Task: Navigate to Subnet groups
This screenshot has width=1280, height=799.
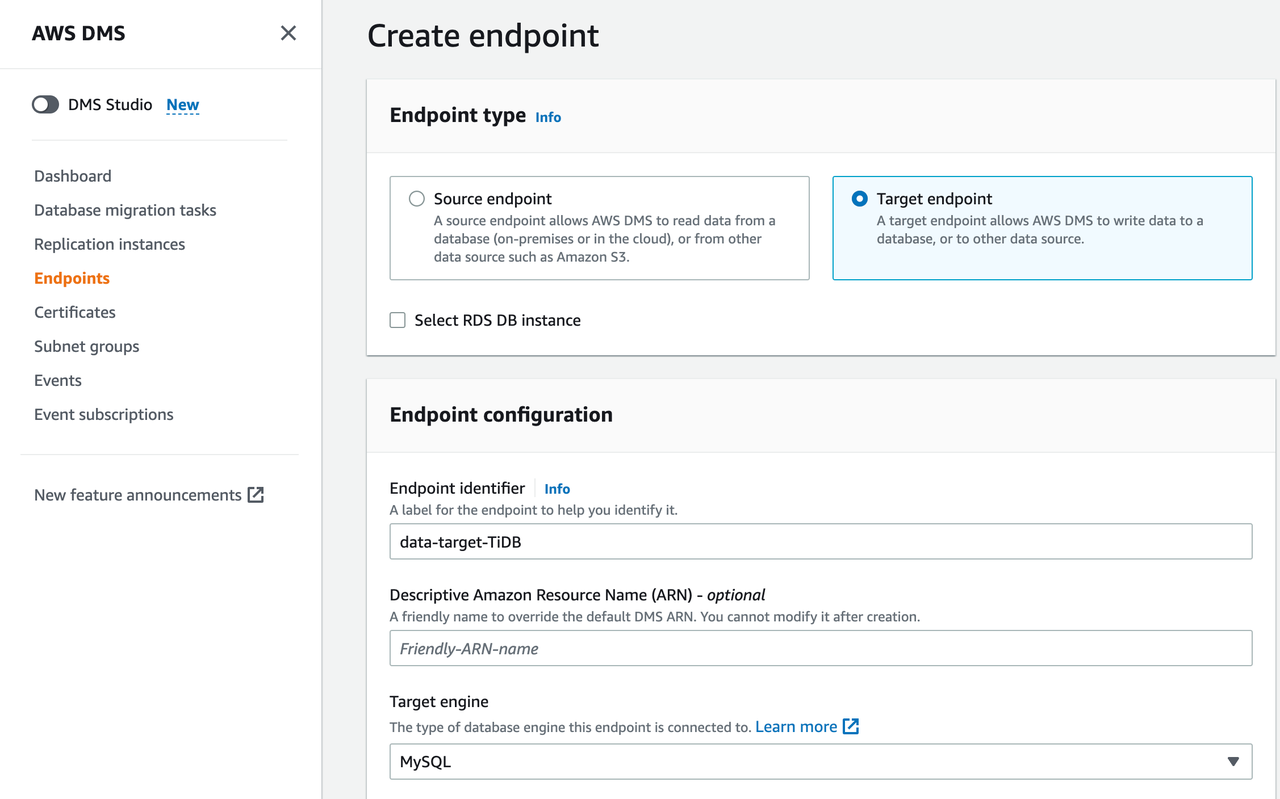Action: coord(87,346)
